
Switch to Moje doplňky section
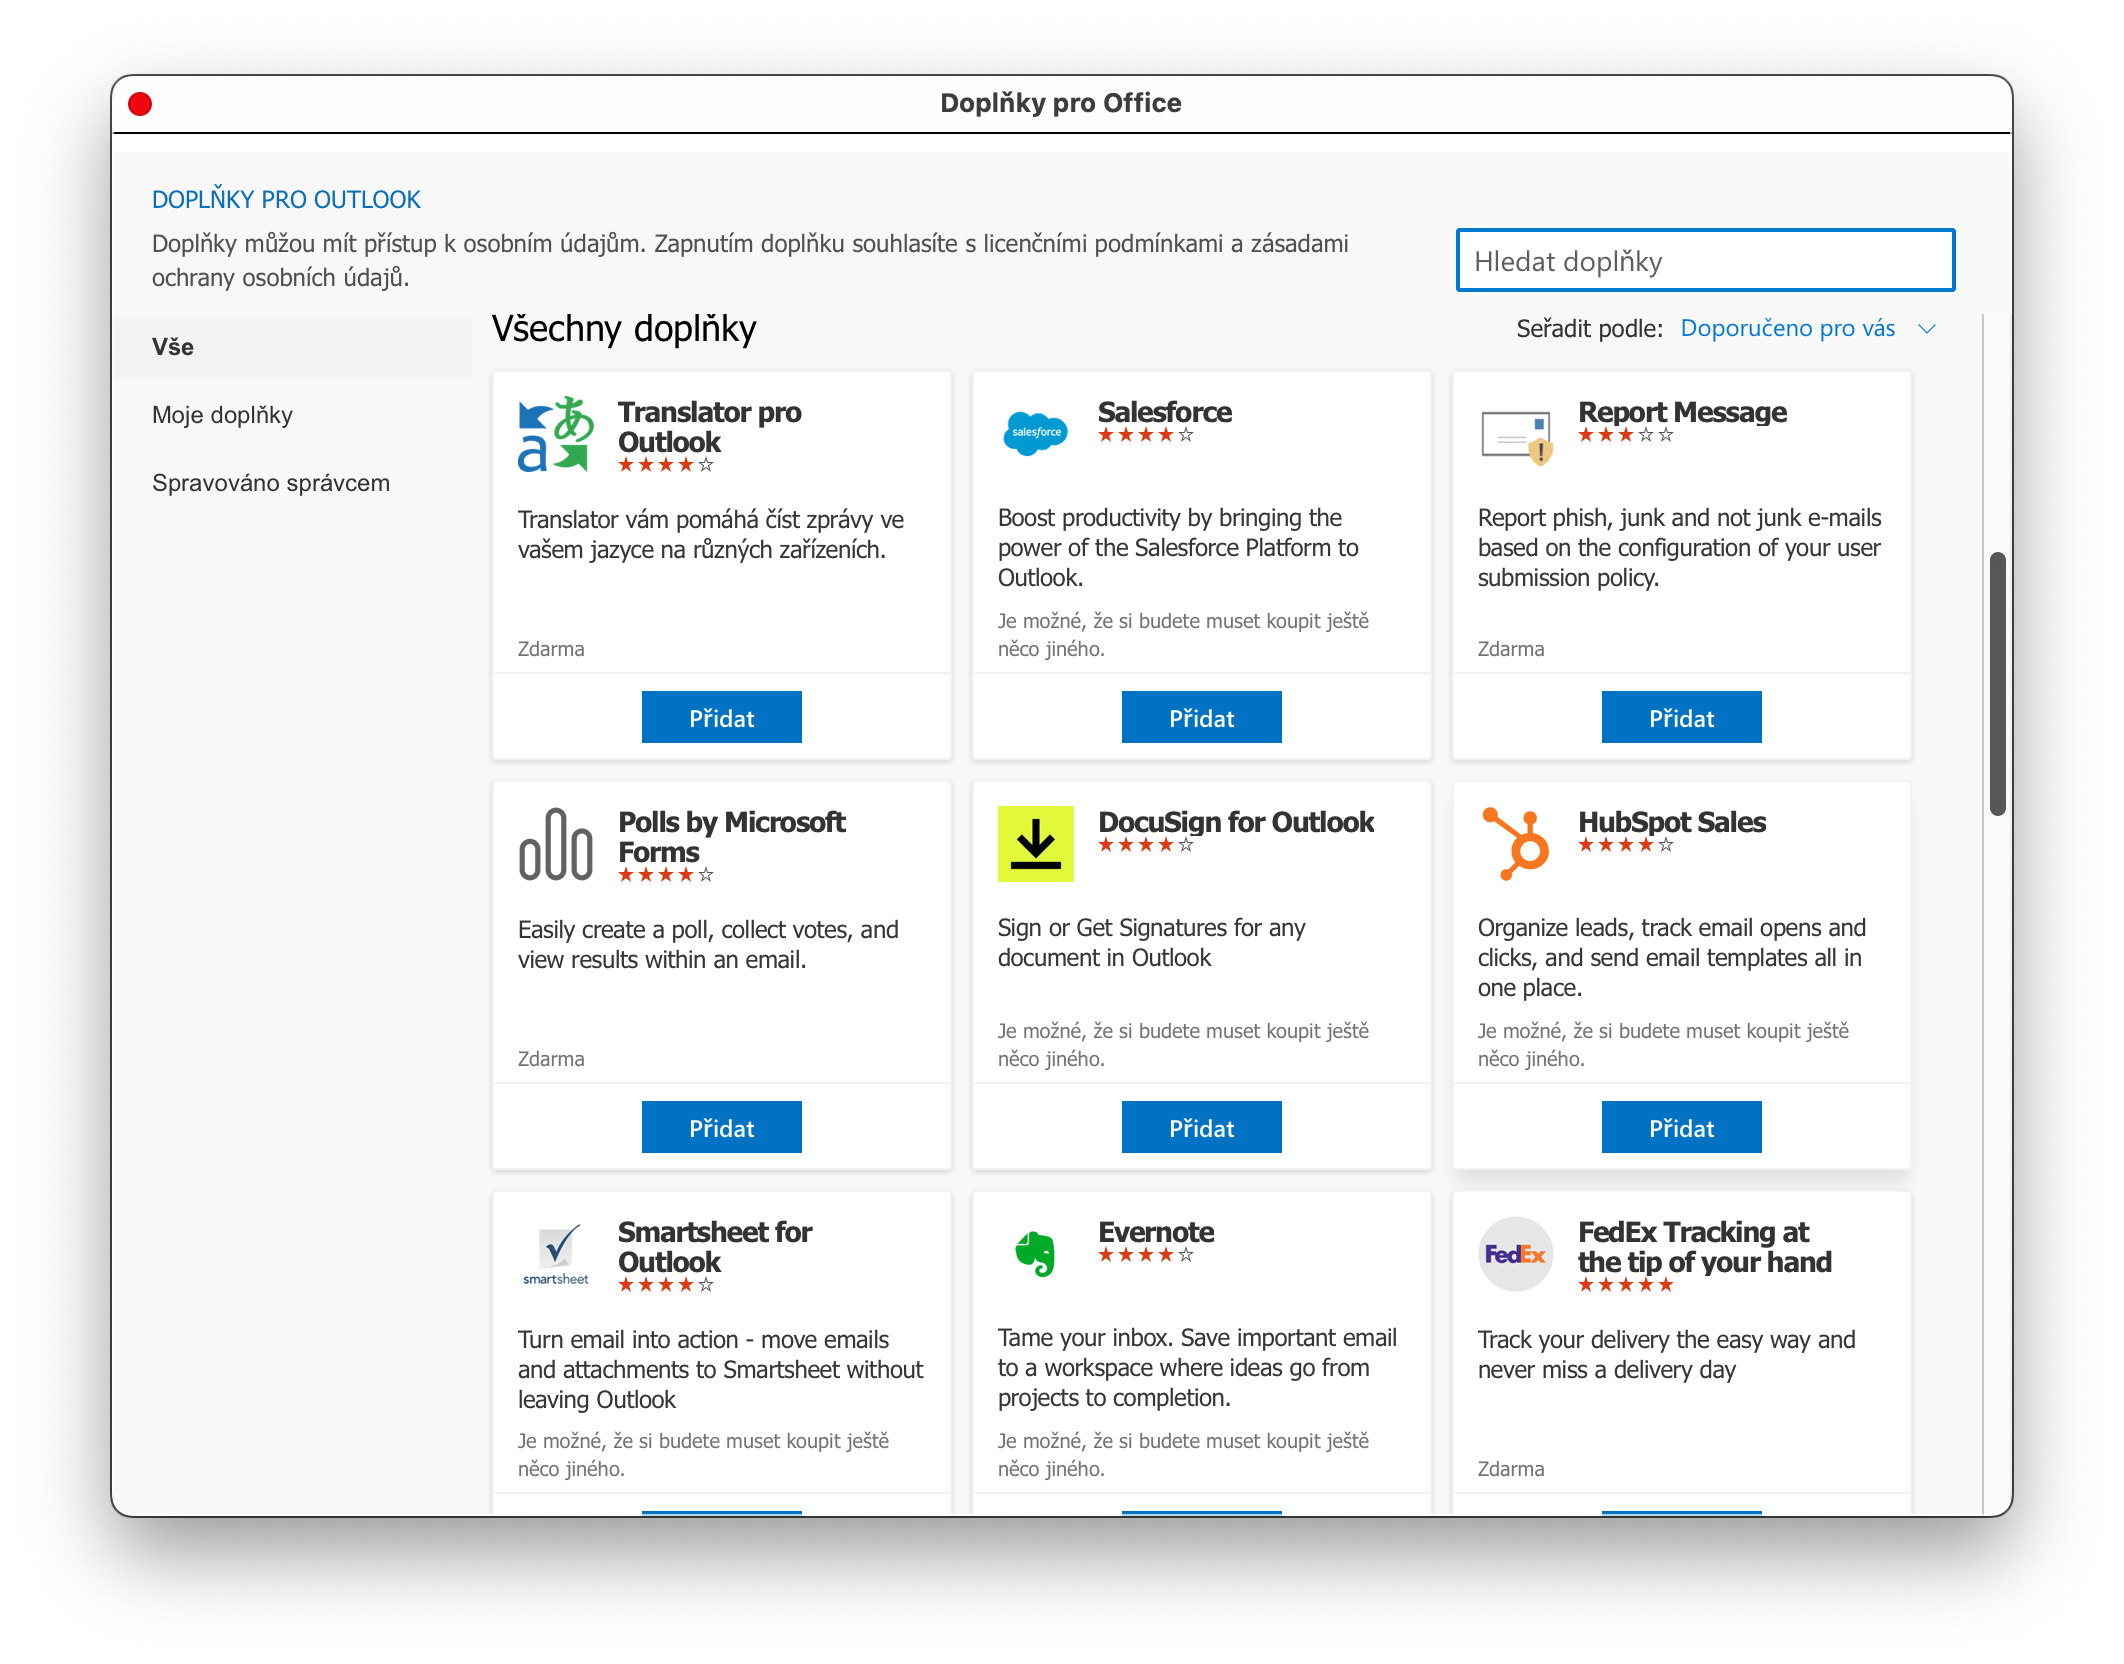222,415
